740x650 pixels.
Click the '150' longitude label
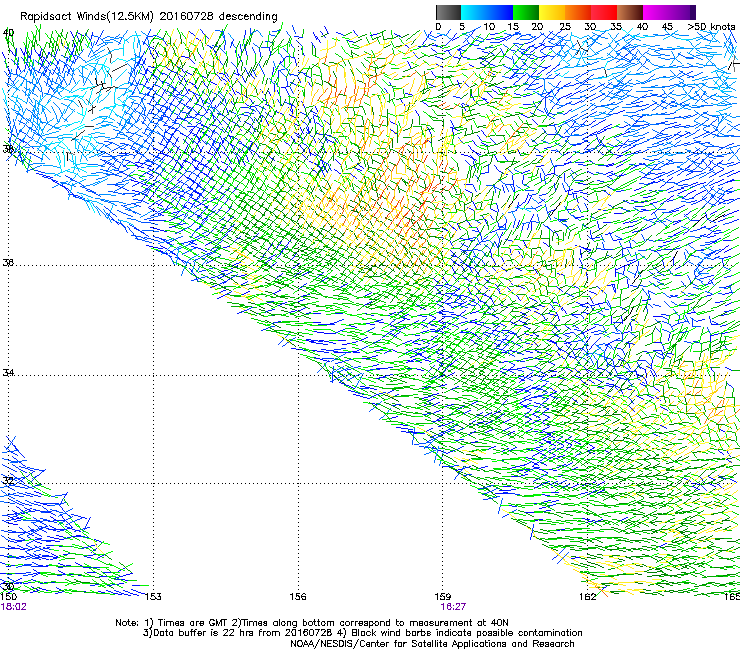click(8, 597)
